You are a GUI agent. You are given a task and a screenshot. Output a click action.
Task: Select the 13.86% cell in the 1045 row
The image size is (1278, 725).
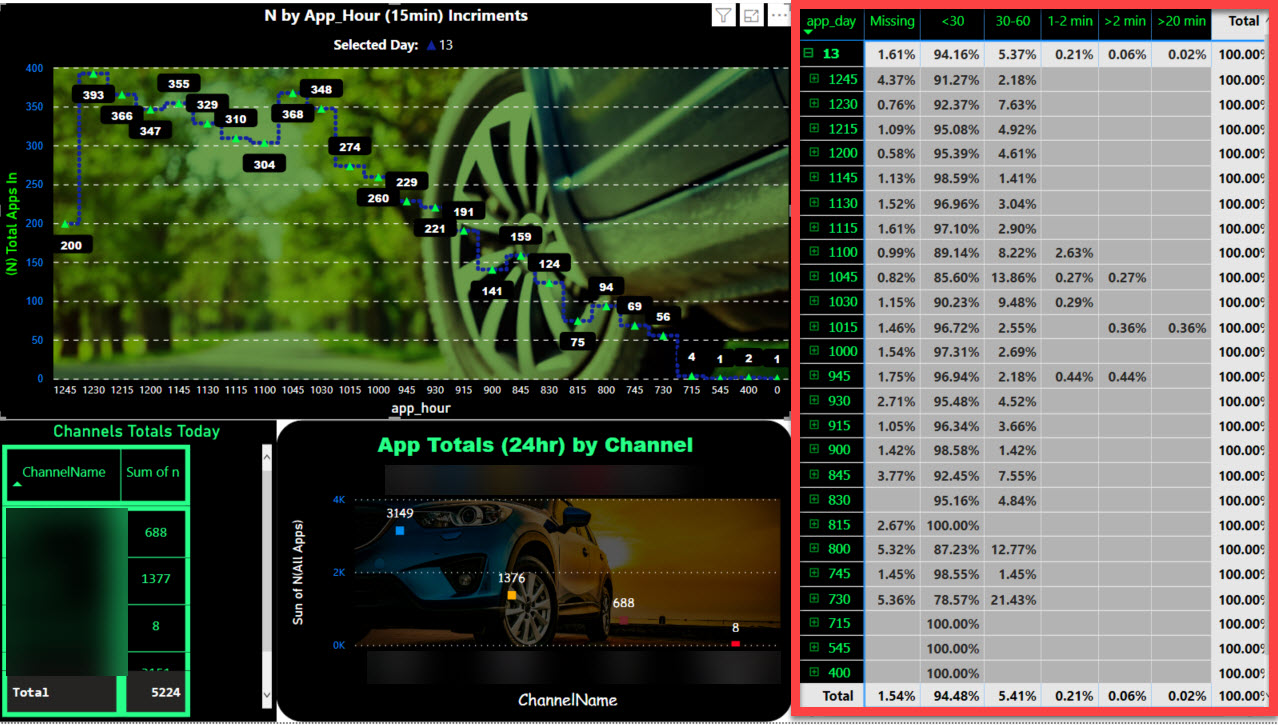[1012, 277]
